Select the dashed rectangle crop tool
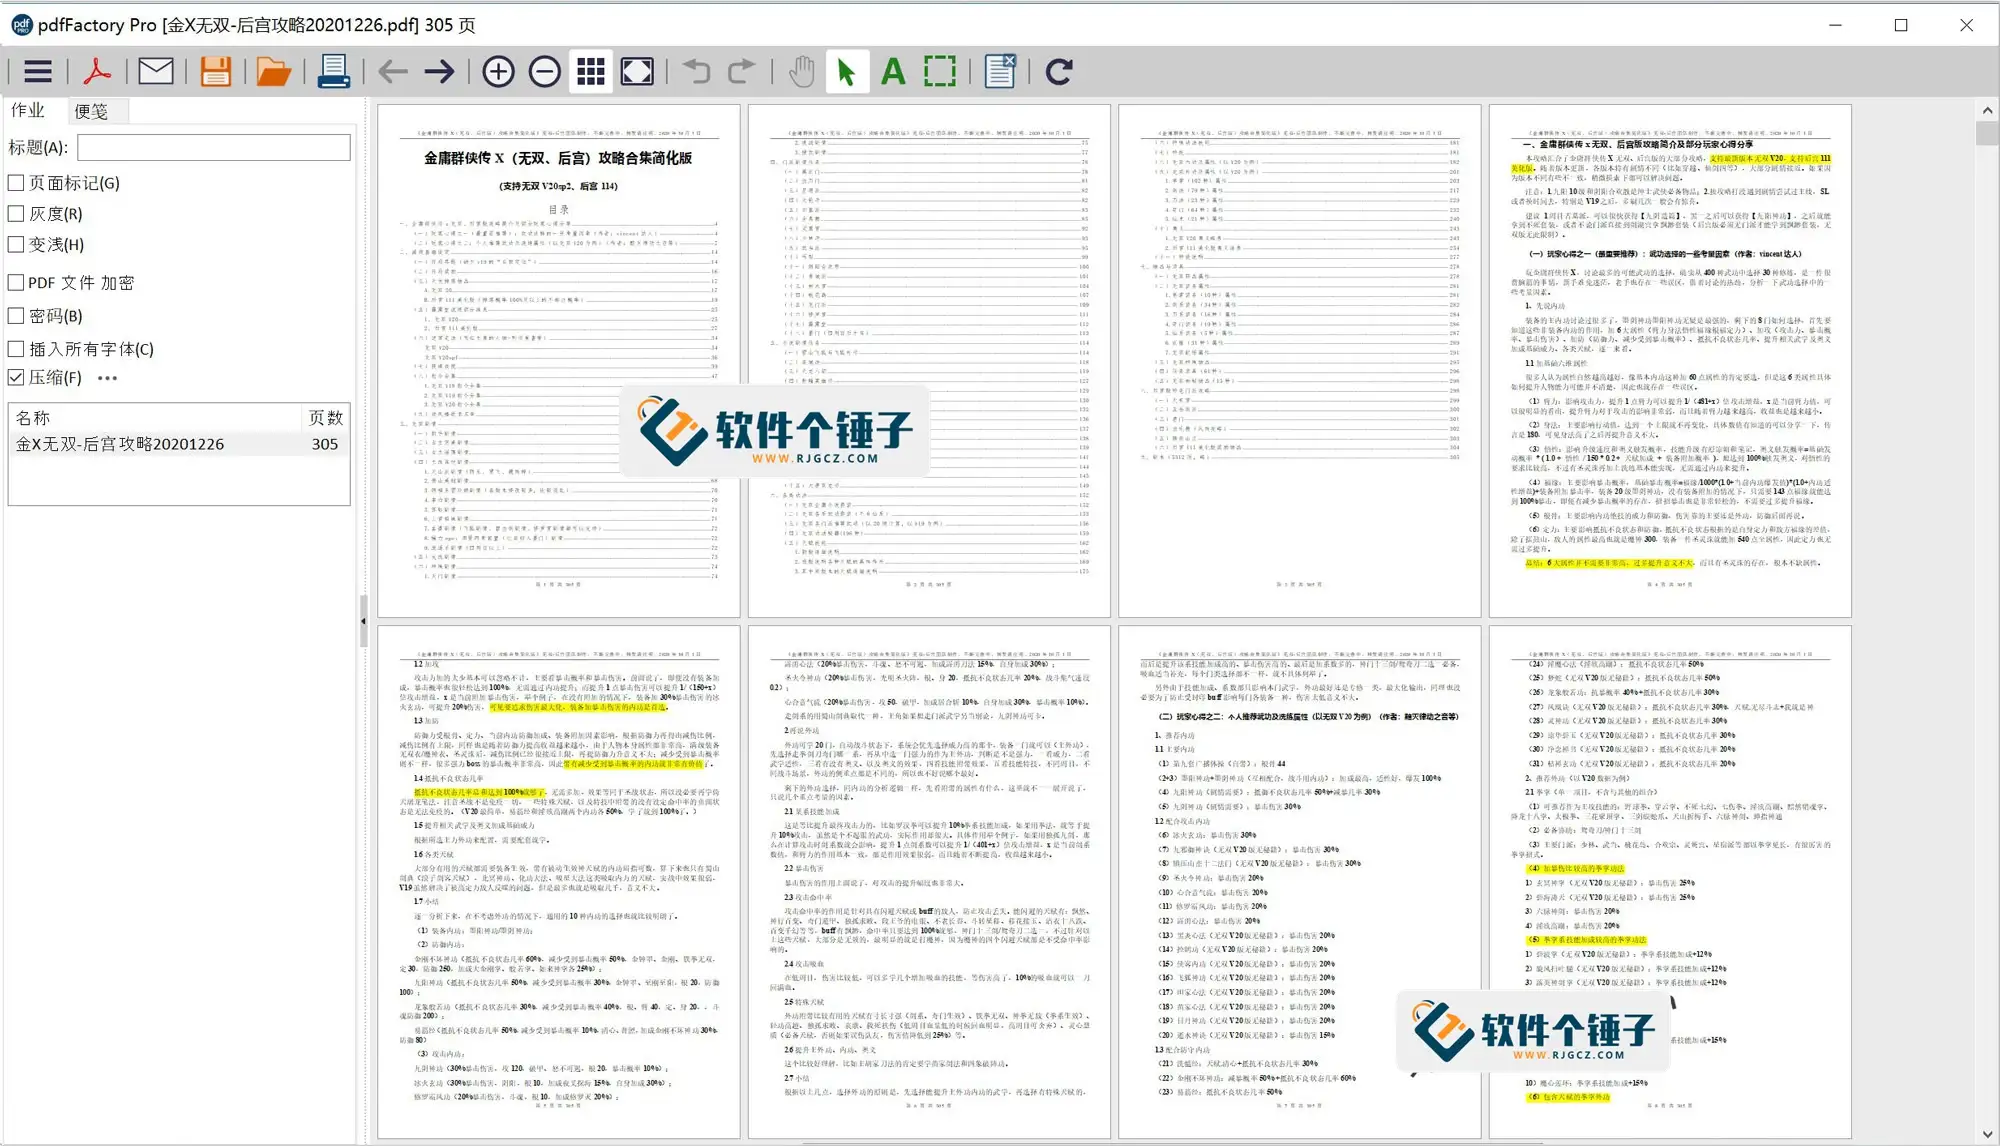This screenshot has width=2000, height=1146. click(x=940, y=72)
